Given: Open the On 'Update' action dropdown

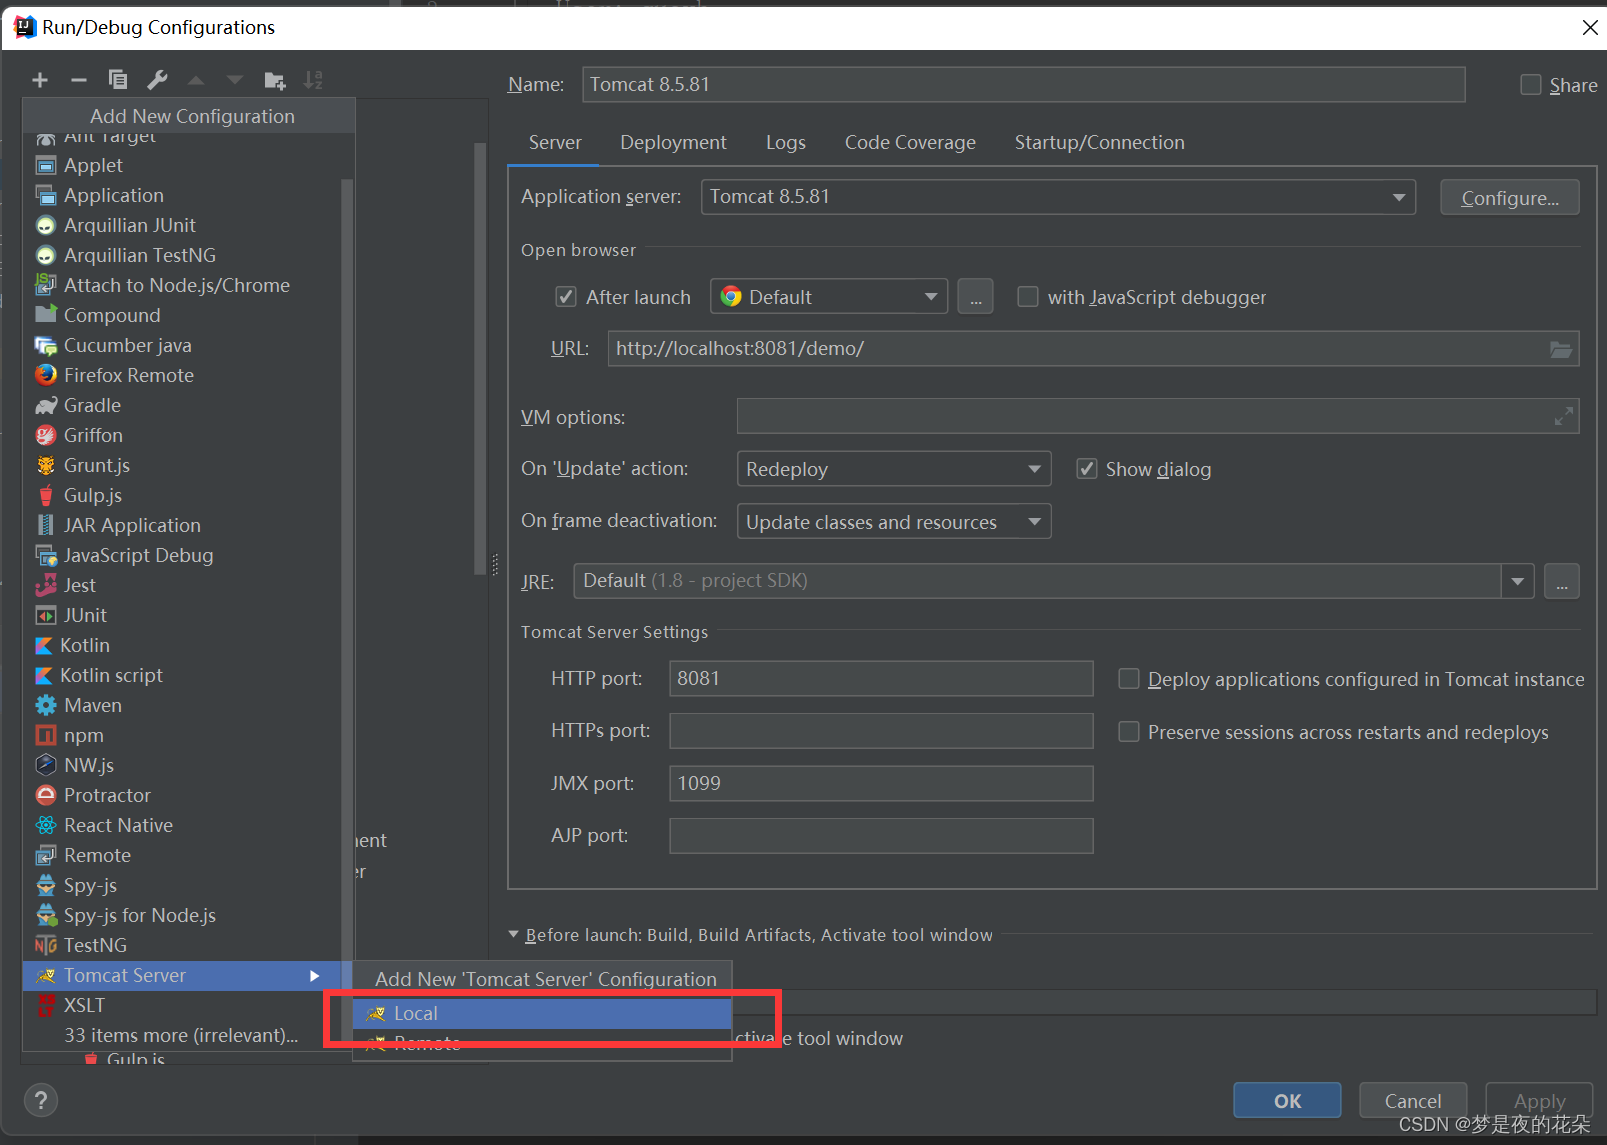Looking at the screenshot, I should [x=893, y=469].
